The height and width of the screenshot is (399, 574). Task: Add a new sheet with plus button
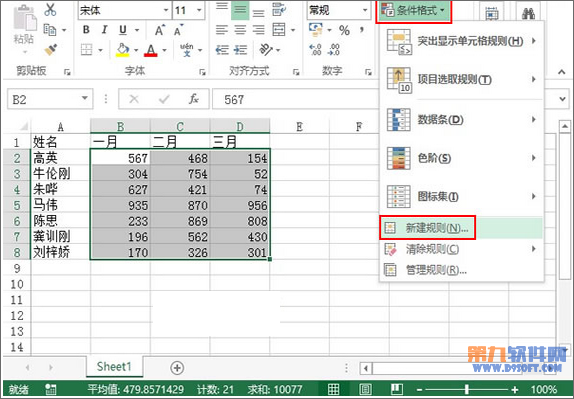coord(177,368)
